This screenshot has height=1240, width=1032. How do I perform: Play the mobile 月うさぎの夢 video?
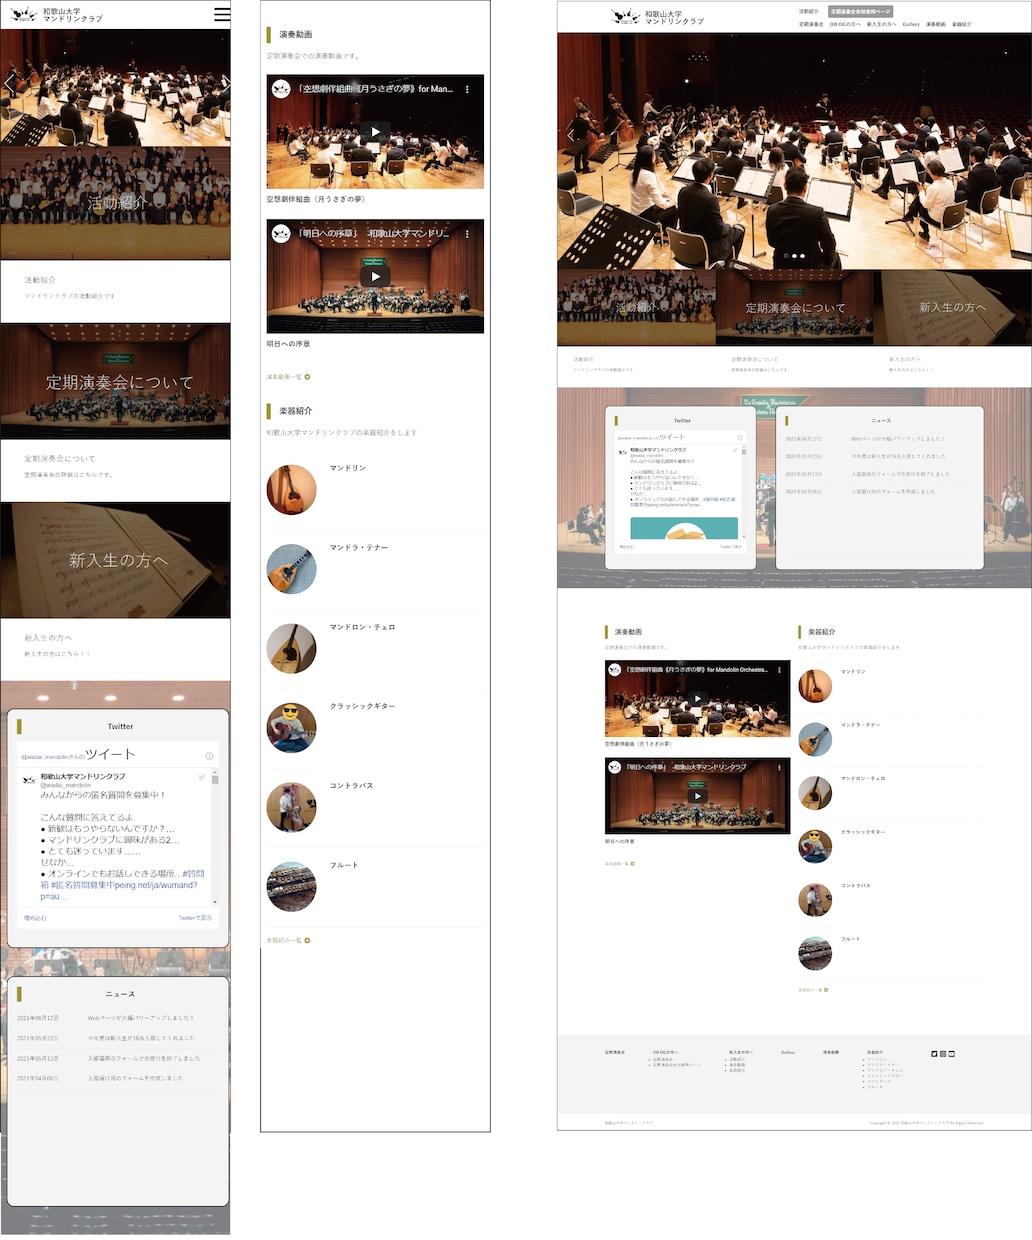pyautogui.click(x=375, y=131)
